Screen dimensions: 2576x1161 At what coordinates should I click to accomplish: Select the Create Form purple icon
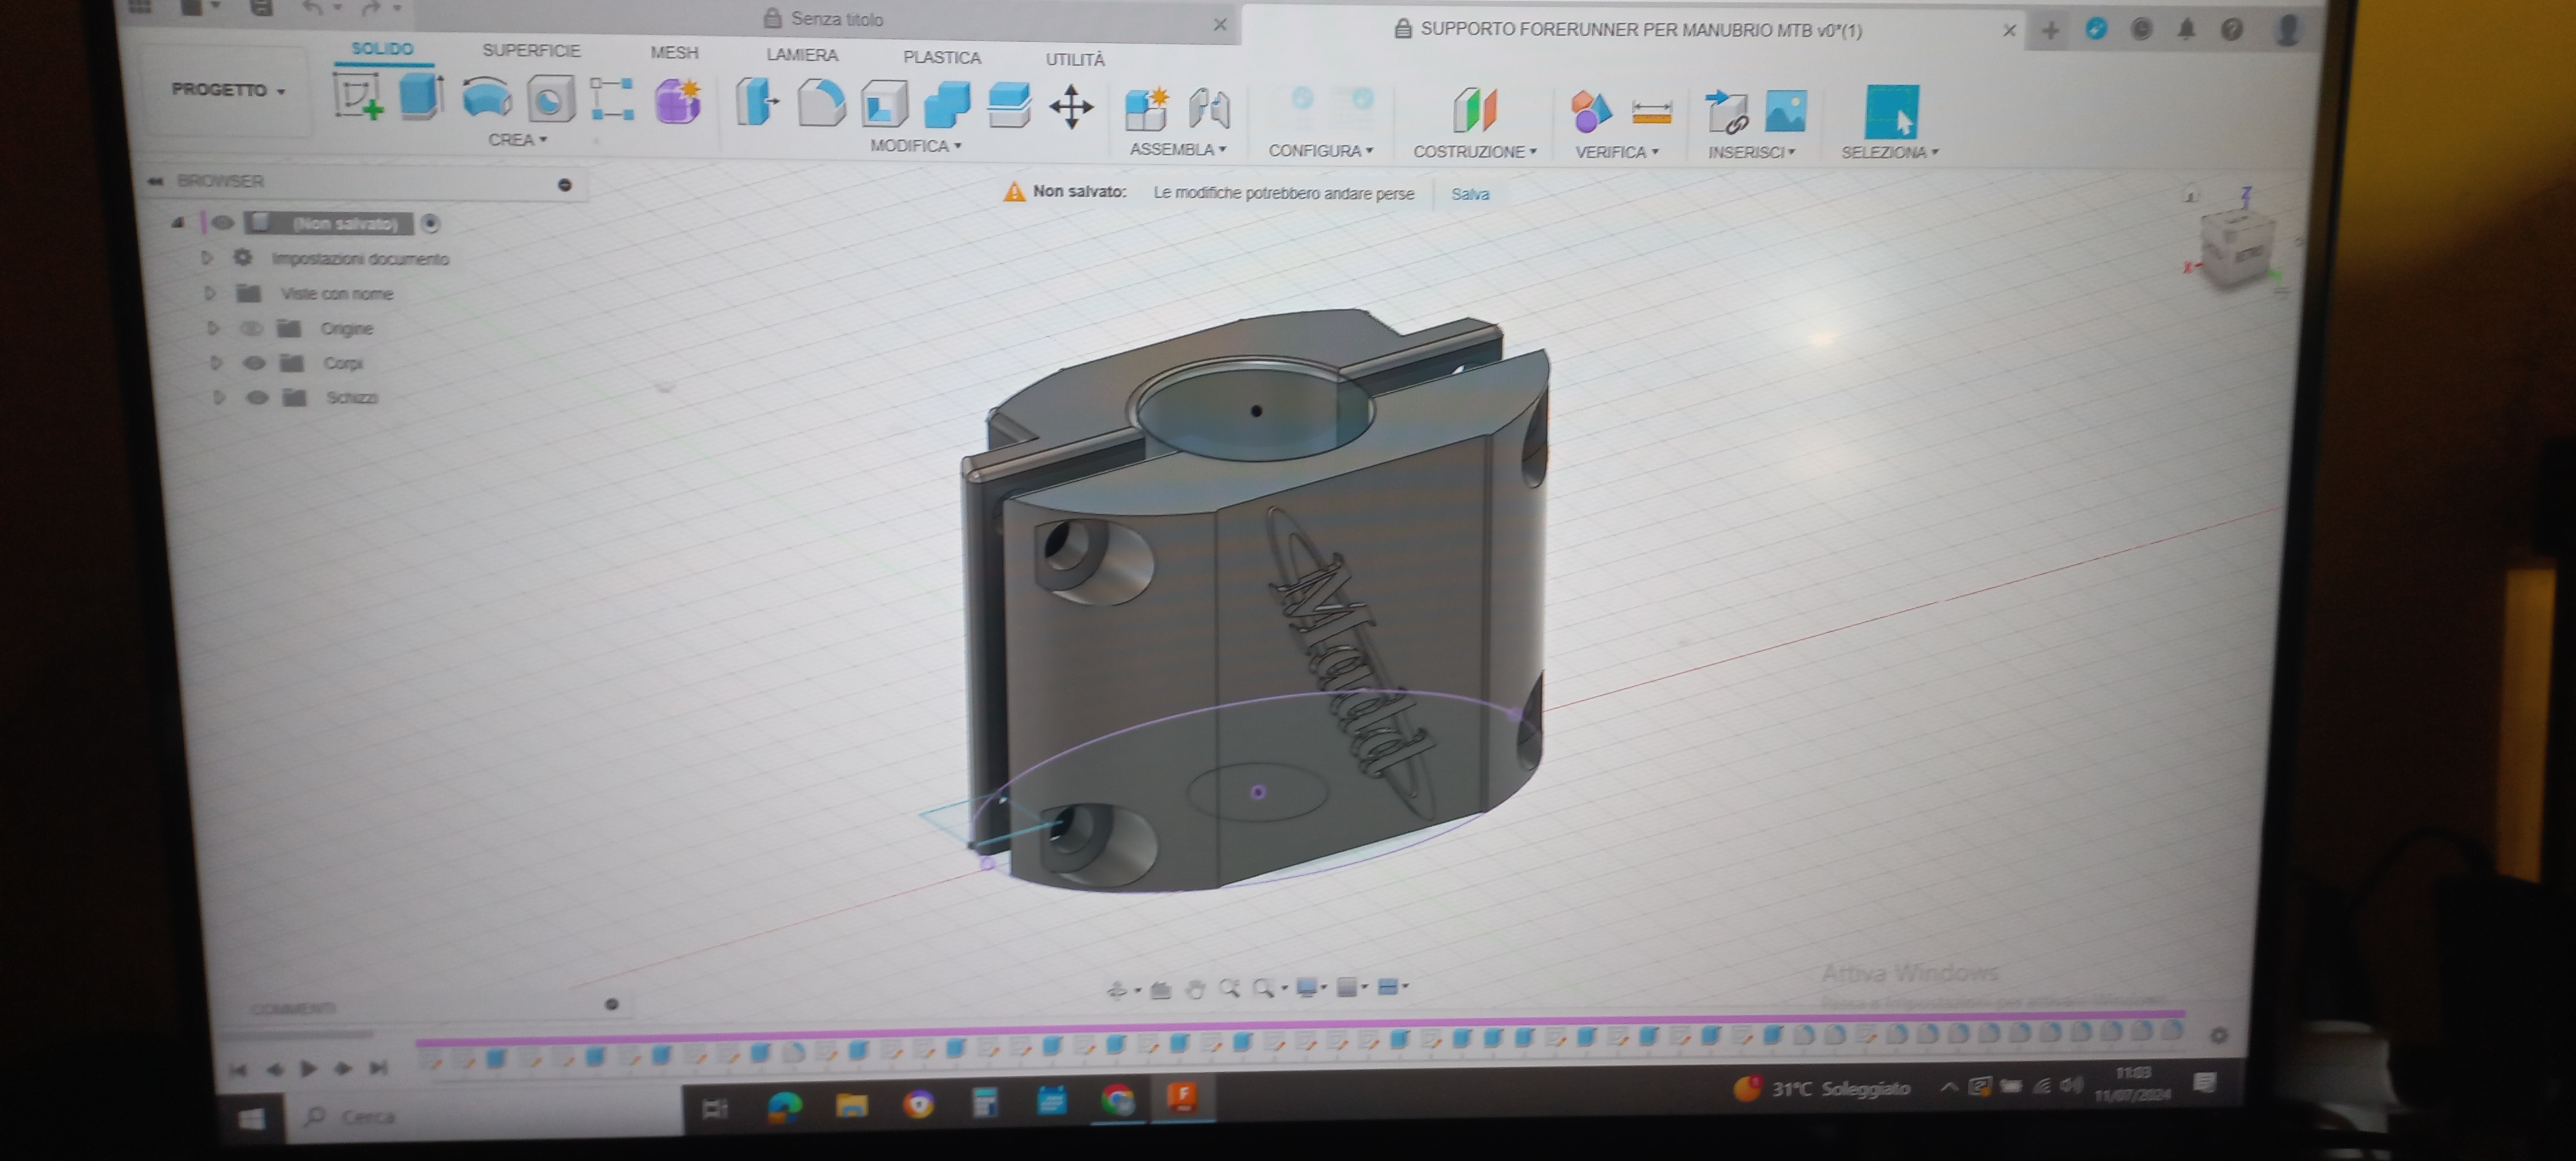pyautogui.click(x=678, y=102)
